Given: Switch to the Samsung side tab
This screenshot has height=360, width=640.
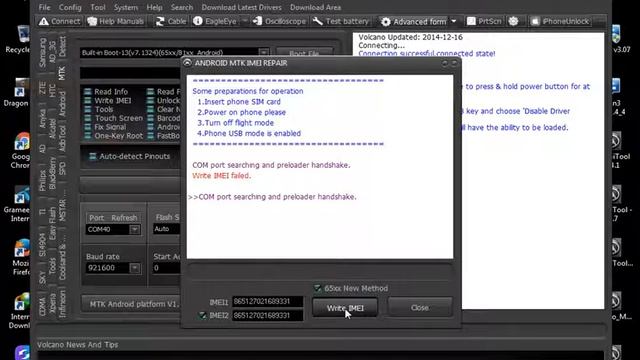Looking at the screenshot, I should (42, 53).
